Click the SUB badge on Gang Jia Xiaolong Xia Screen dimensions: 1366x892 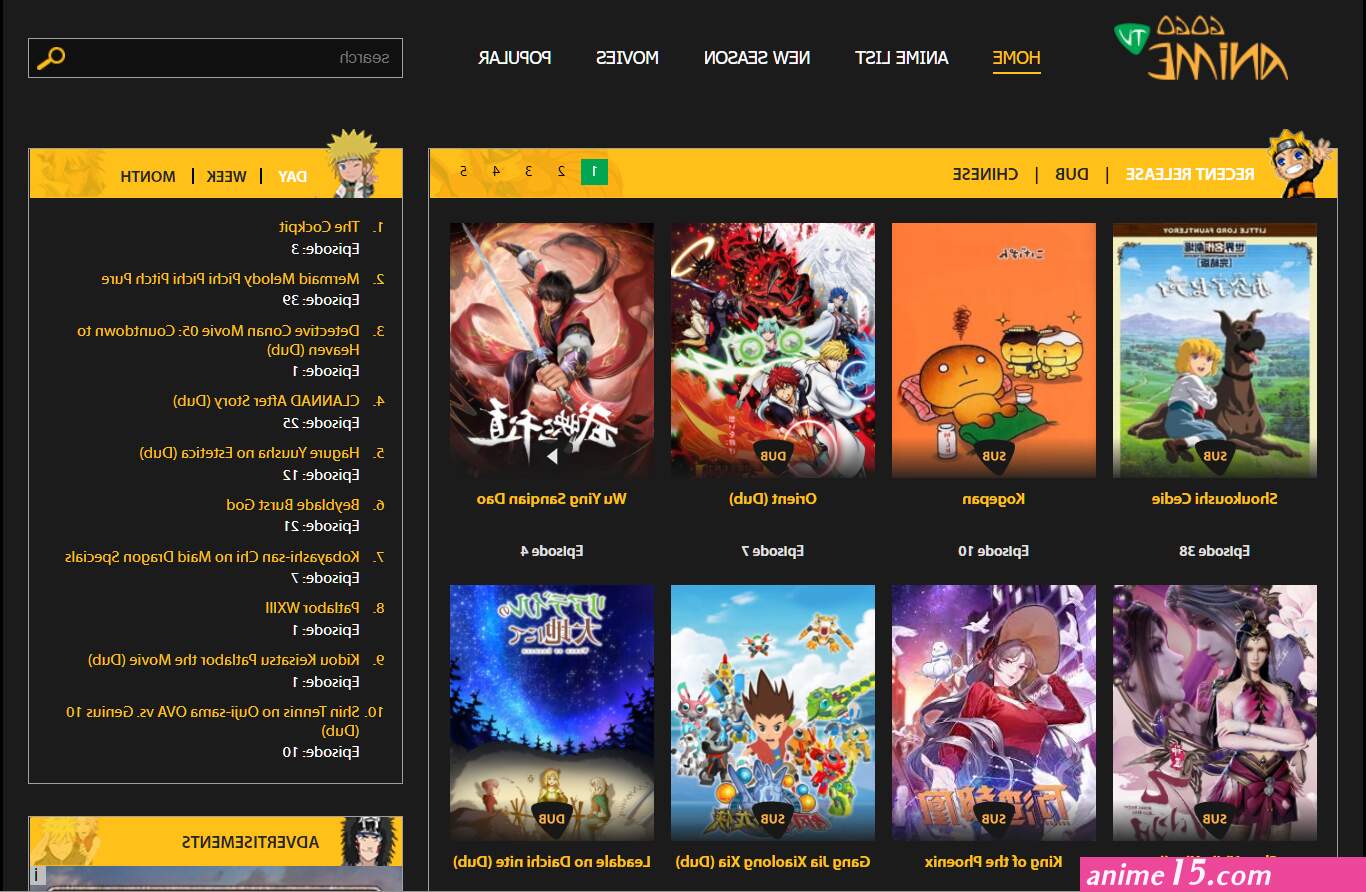pyautogui.click(x=773, y=818)
